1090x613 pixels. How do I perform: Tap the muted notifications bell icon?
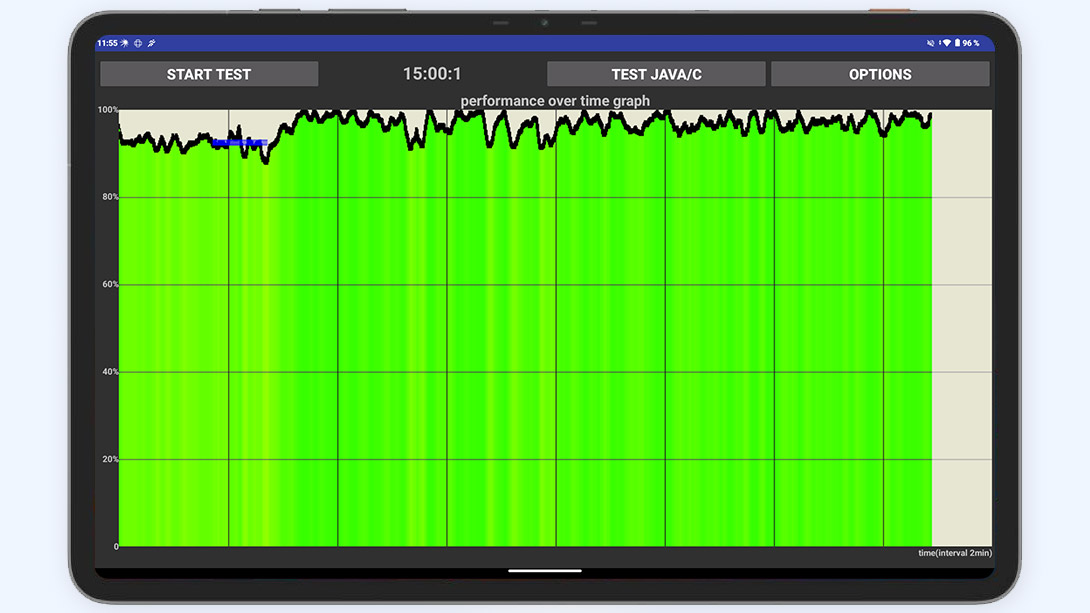(x=930, y=43)
